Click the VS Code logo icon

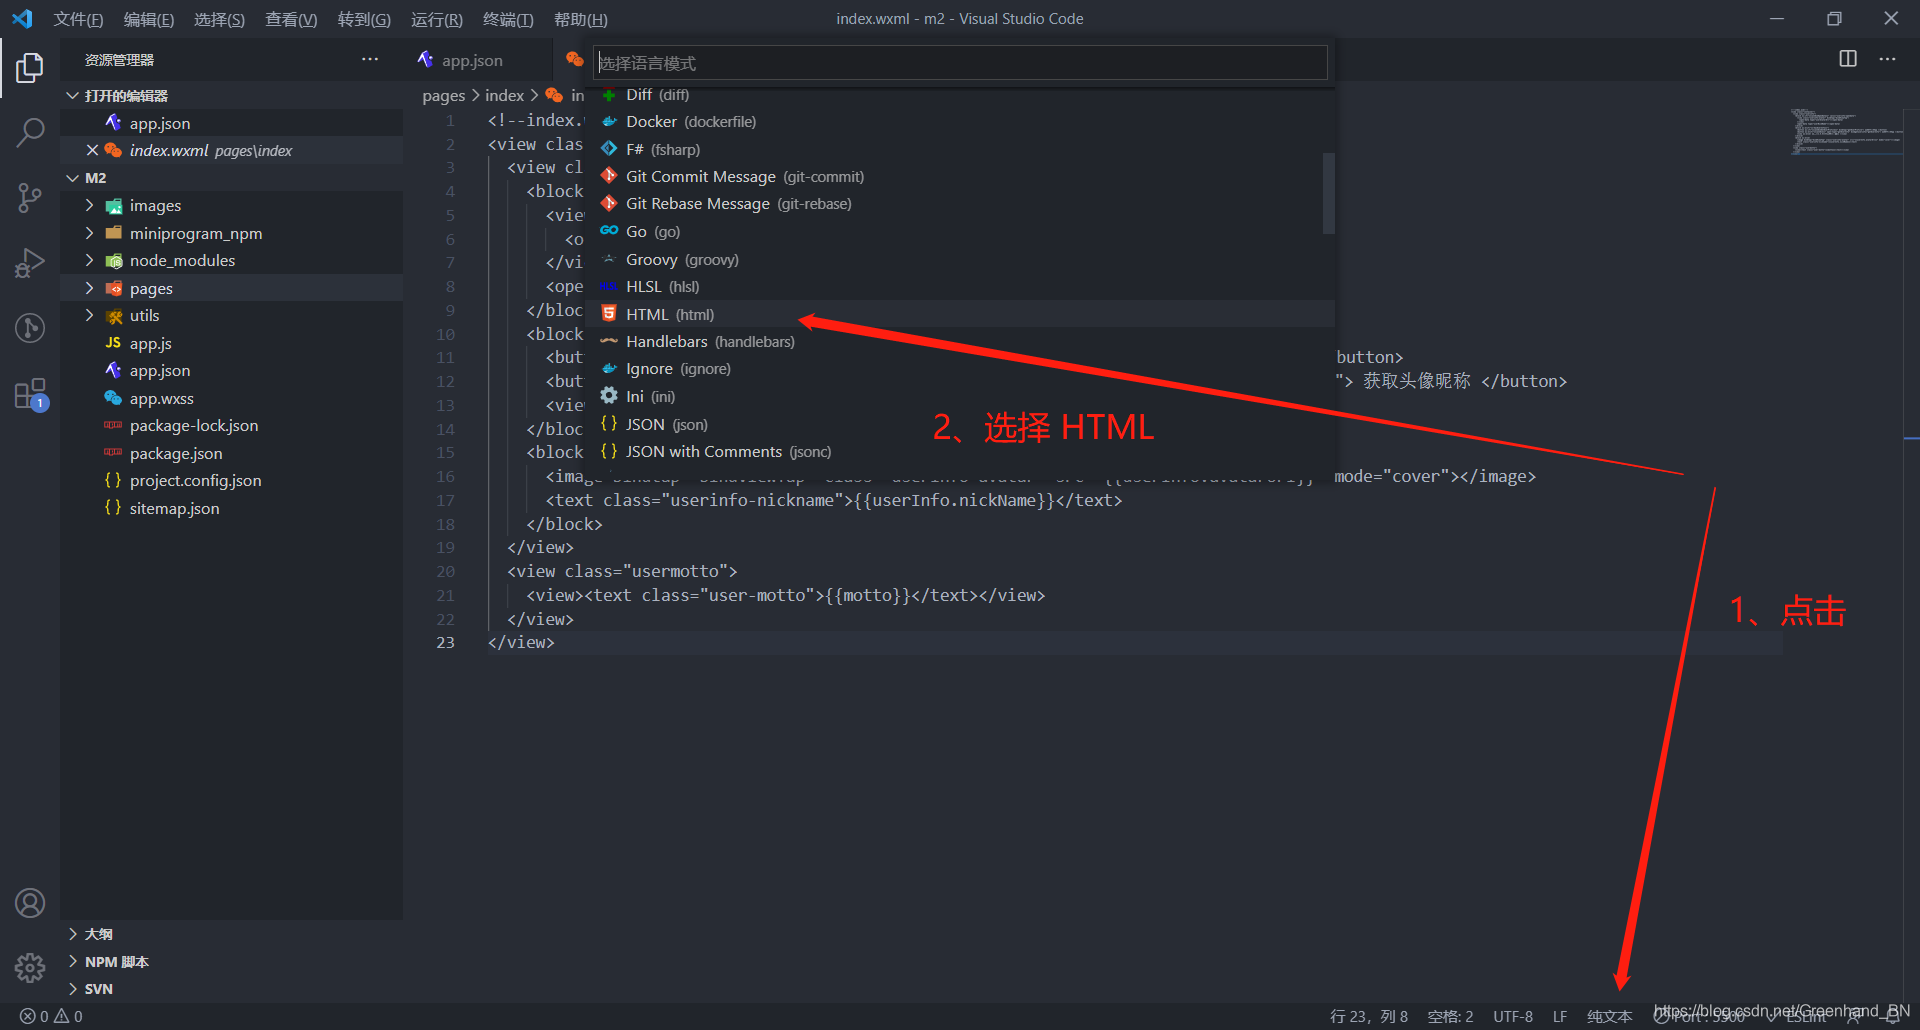click(22, 19)
